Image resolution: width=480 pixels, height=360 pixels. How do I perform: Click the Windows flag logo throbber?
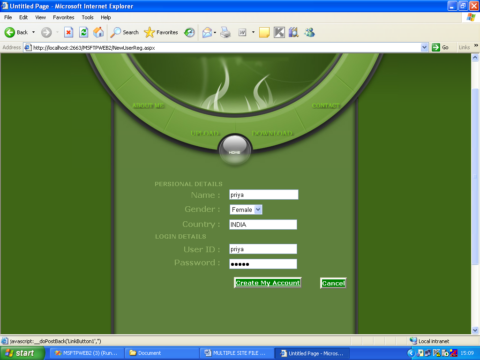(x=471, y=17)
